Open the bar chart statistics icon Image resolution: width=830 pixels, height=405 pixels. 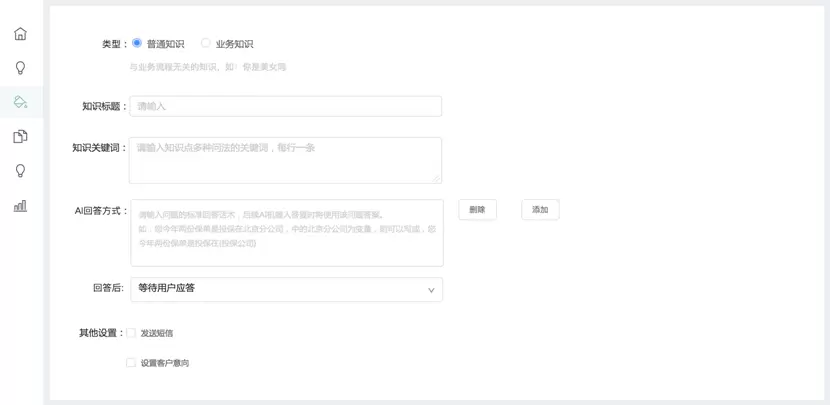click(x=20, y=206)
